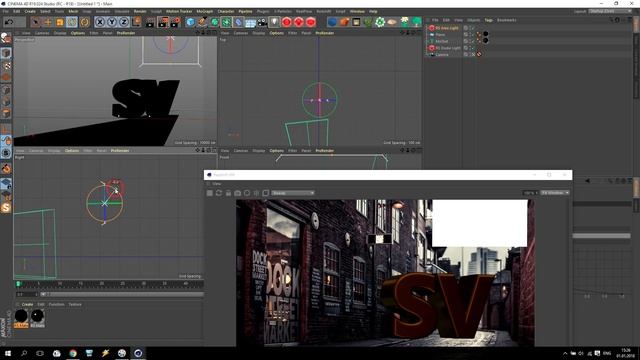Open the MoGraph menu
This screenshot has width=640, height=360.
[x=204, y=11]
